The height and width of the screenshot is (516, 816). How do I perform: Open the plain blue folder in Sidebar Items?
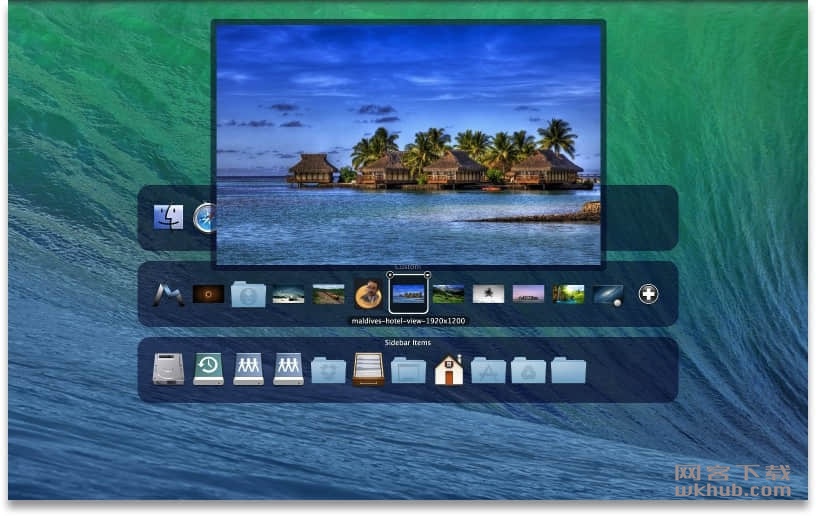tap(568, 370)
